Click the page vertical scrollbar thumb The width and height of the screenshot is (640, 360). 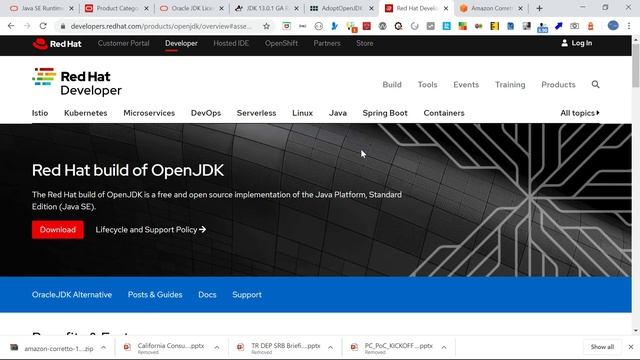636,64
